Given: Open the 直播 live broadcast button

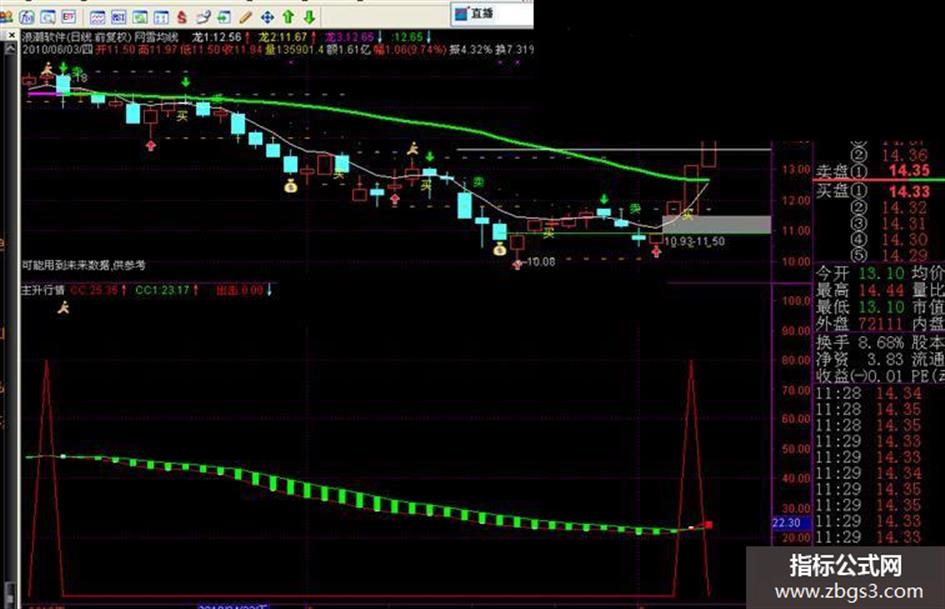Looking at the screenshot, I should click(474, 13).
